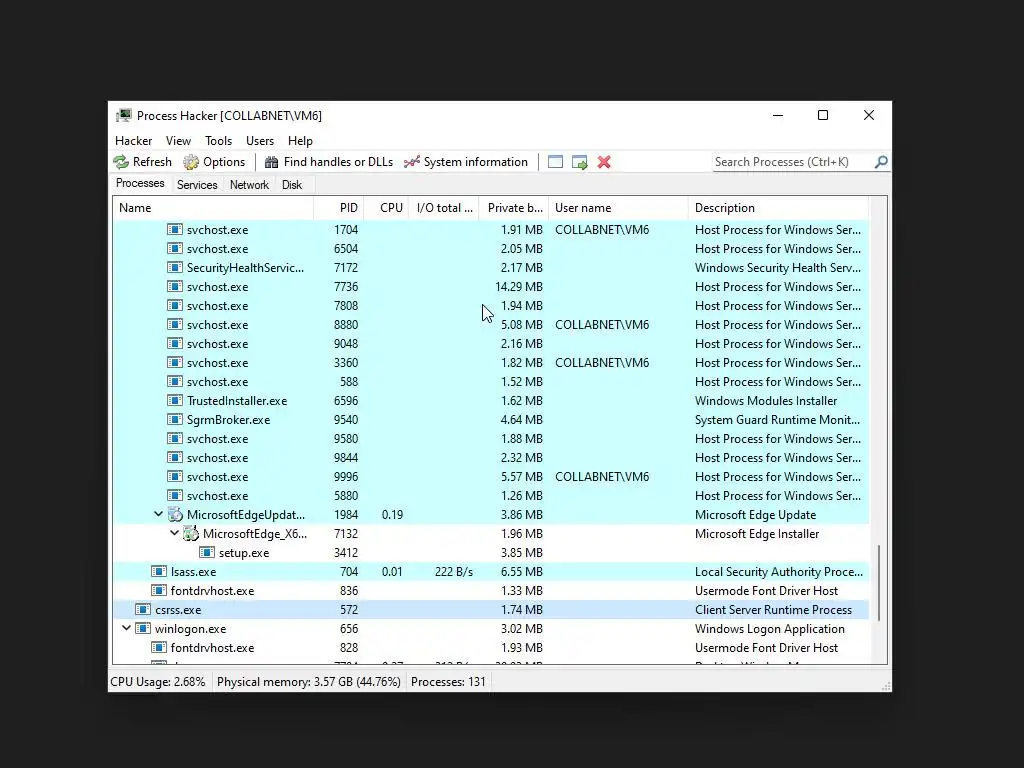
Task: Click icon of svchost.exe PID 1704
Action: pyautogui.click(x=174, y=229)
